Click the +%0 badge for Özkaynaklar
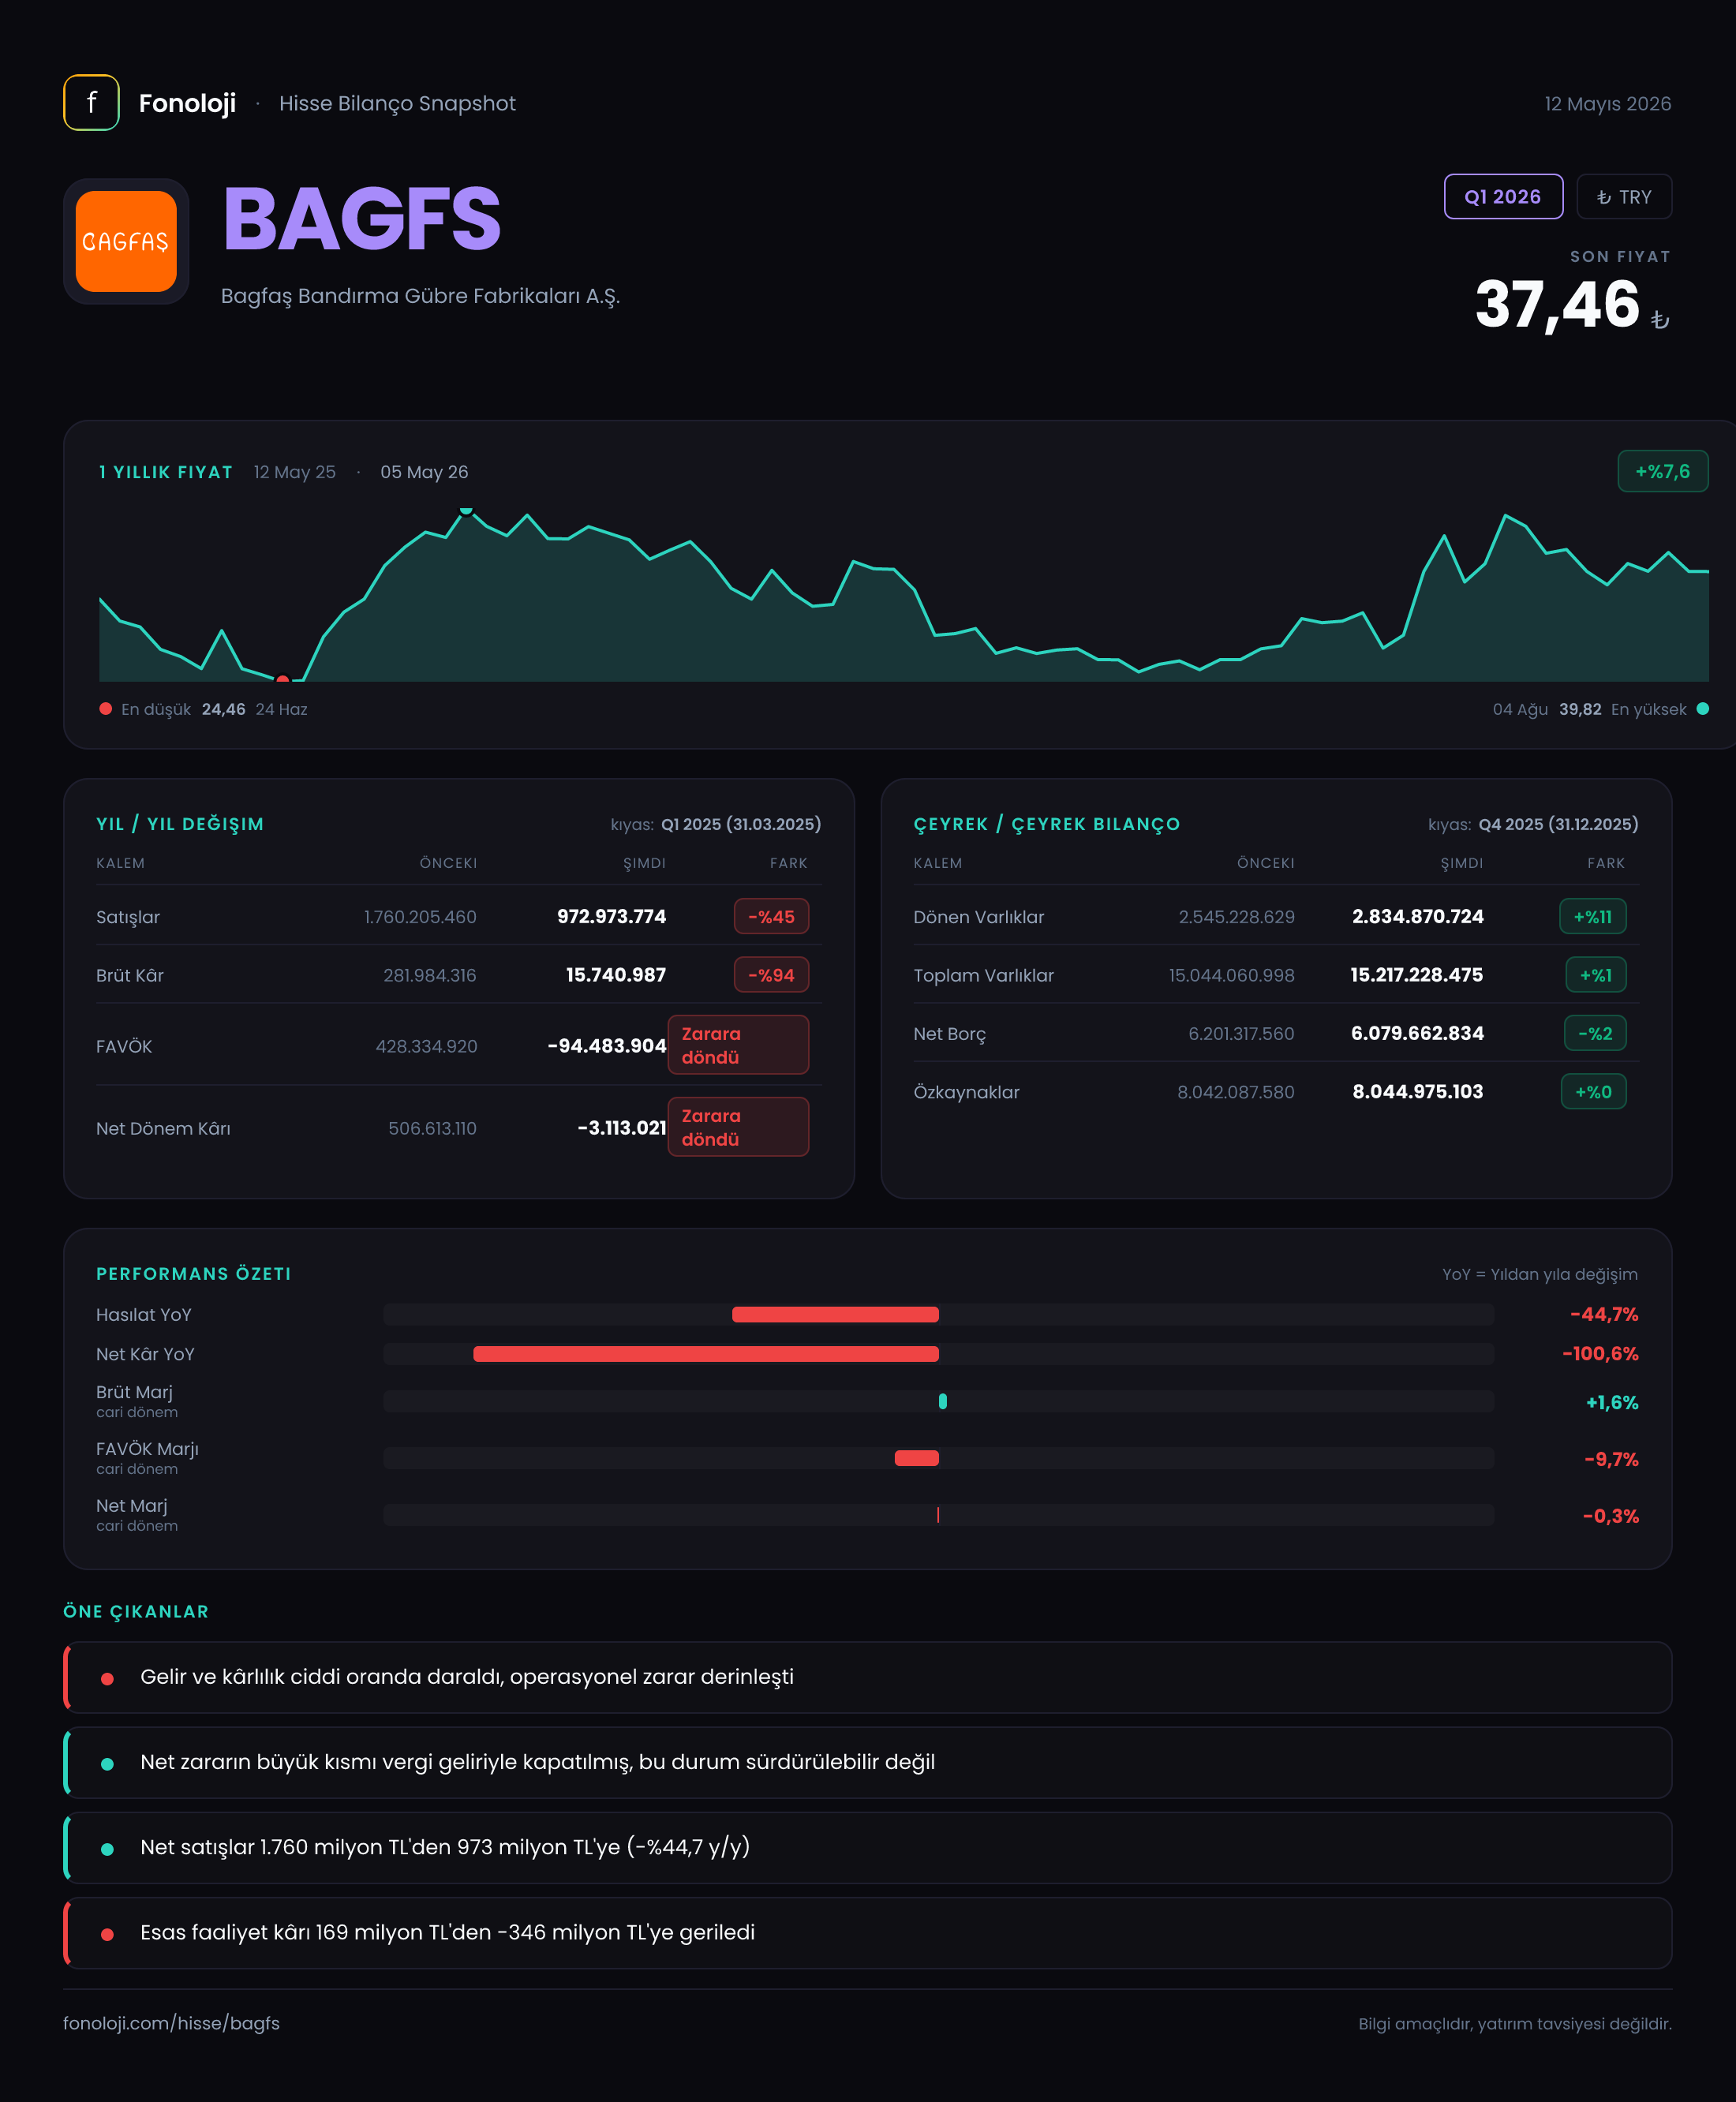1736x2102 pixels. pyautogui.click(x=1594, y=1092)
